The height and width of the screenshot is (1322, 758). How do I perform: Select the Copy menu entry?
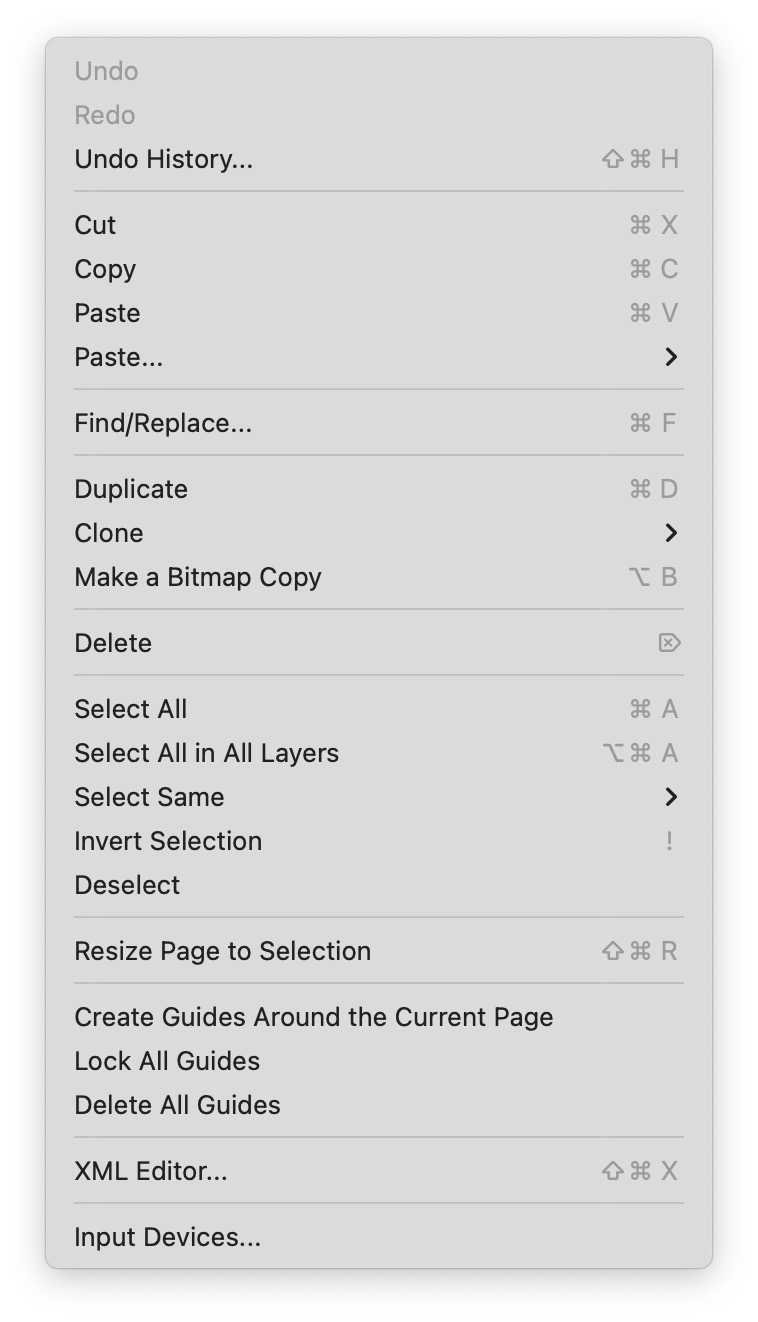point(379,269)
